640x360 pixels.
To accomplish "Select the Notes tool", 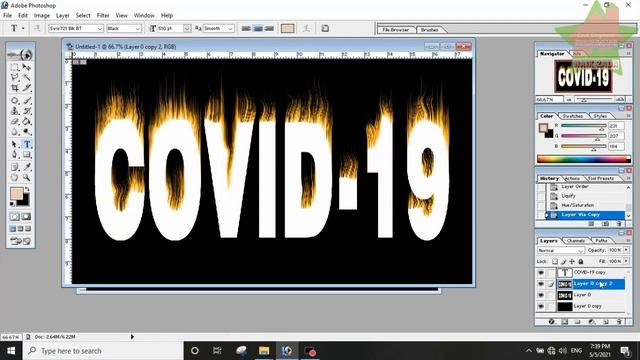I will tap(15, 167).
